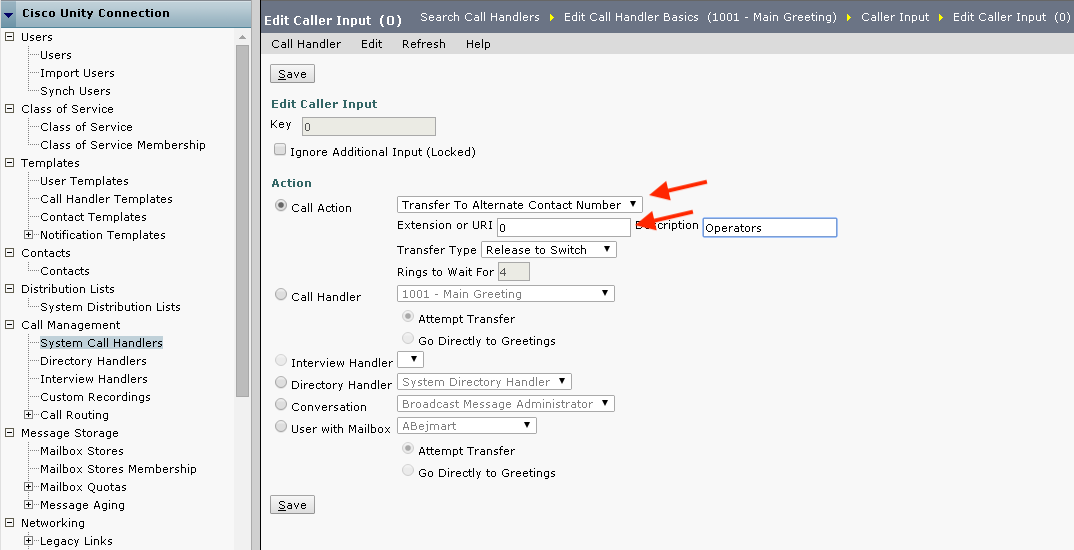Open Contact Templates page
The image size is (1074, 550).
pos(93,216)
